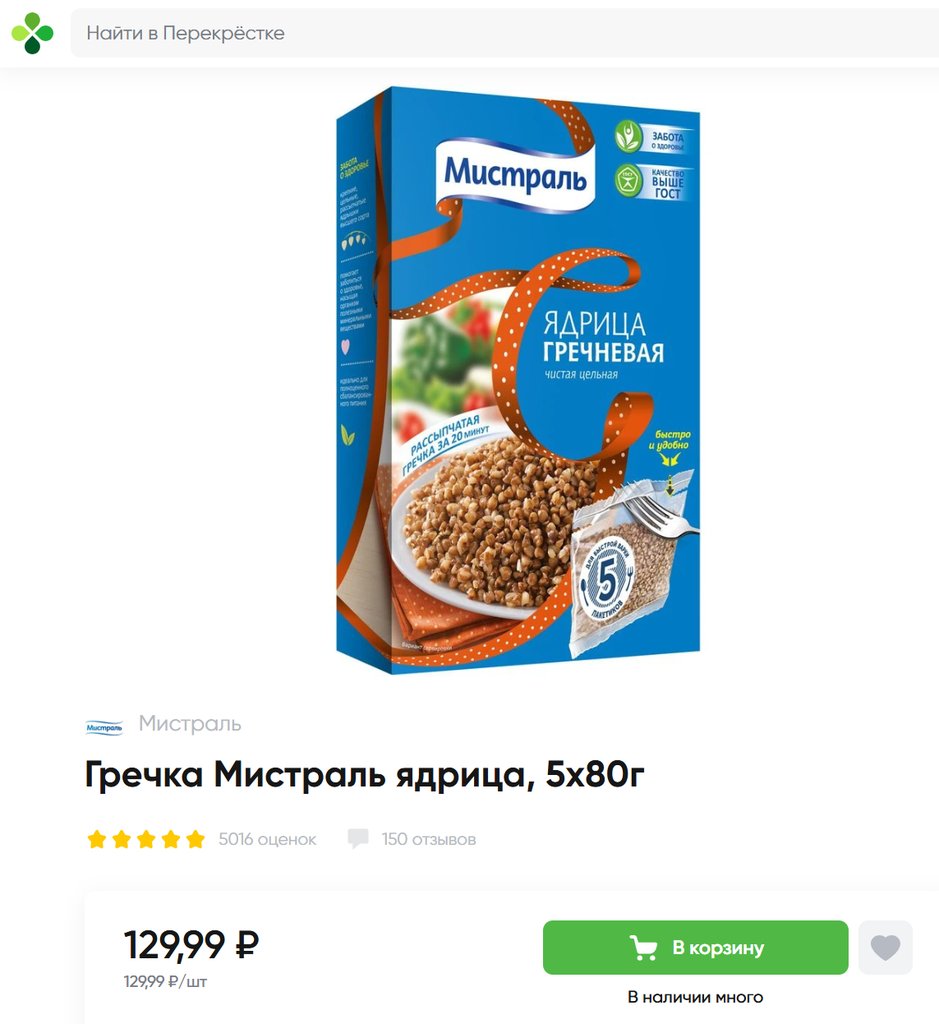Screen dimensions: 939x1024
Task: Open the '150 отзывов' reviews link
Action: tap(429, 839)
